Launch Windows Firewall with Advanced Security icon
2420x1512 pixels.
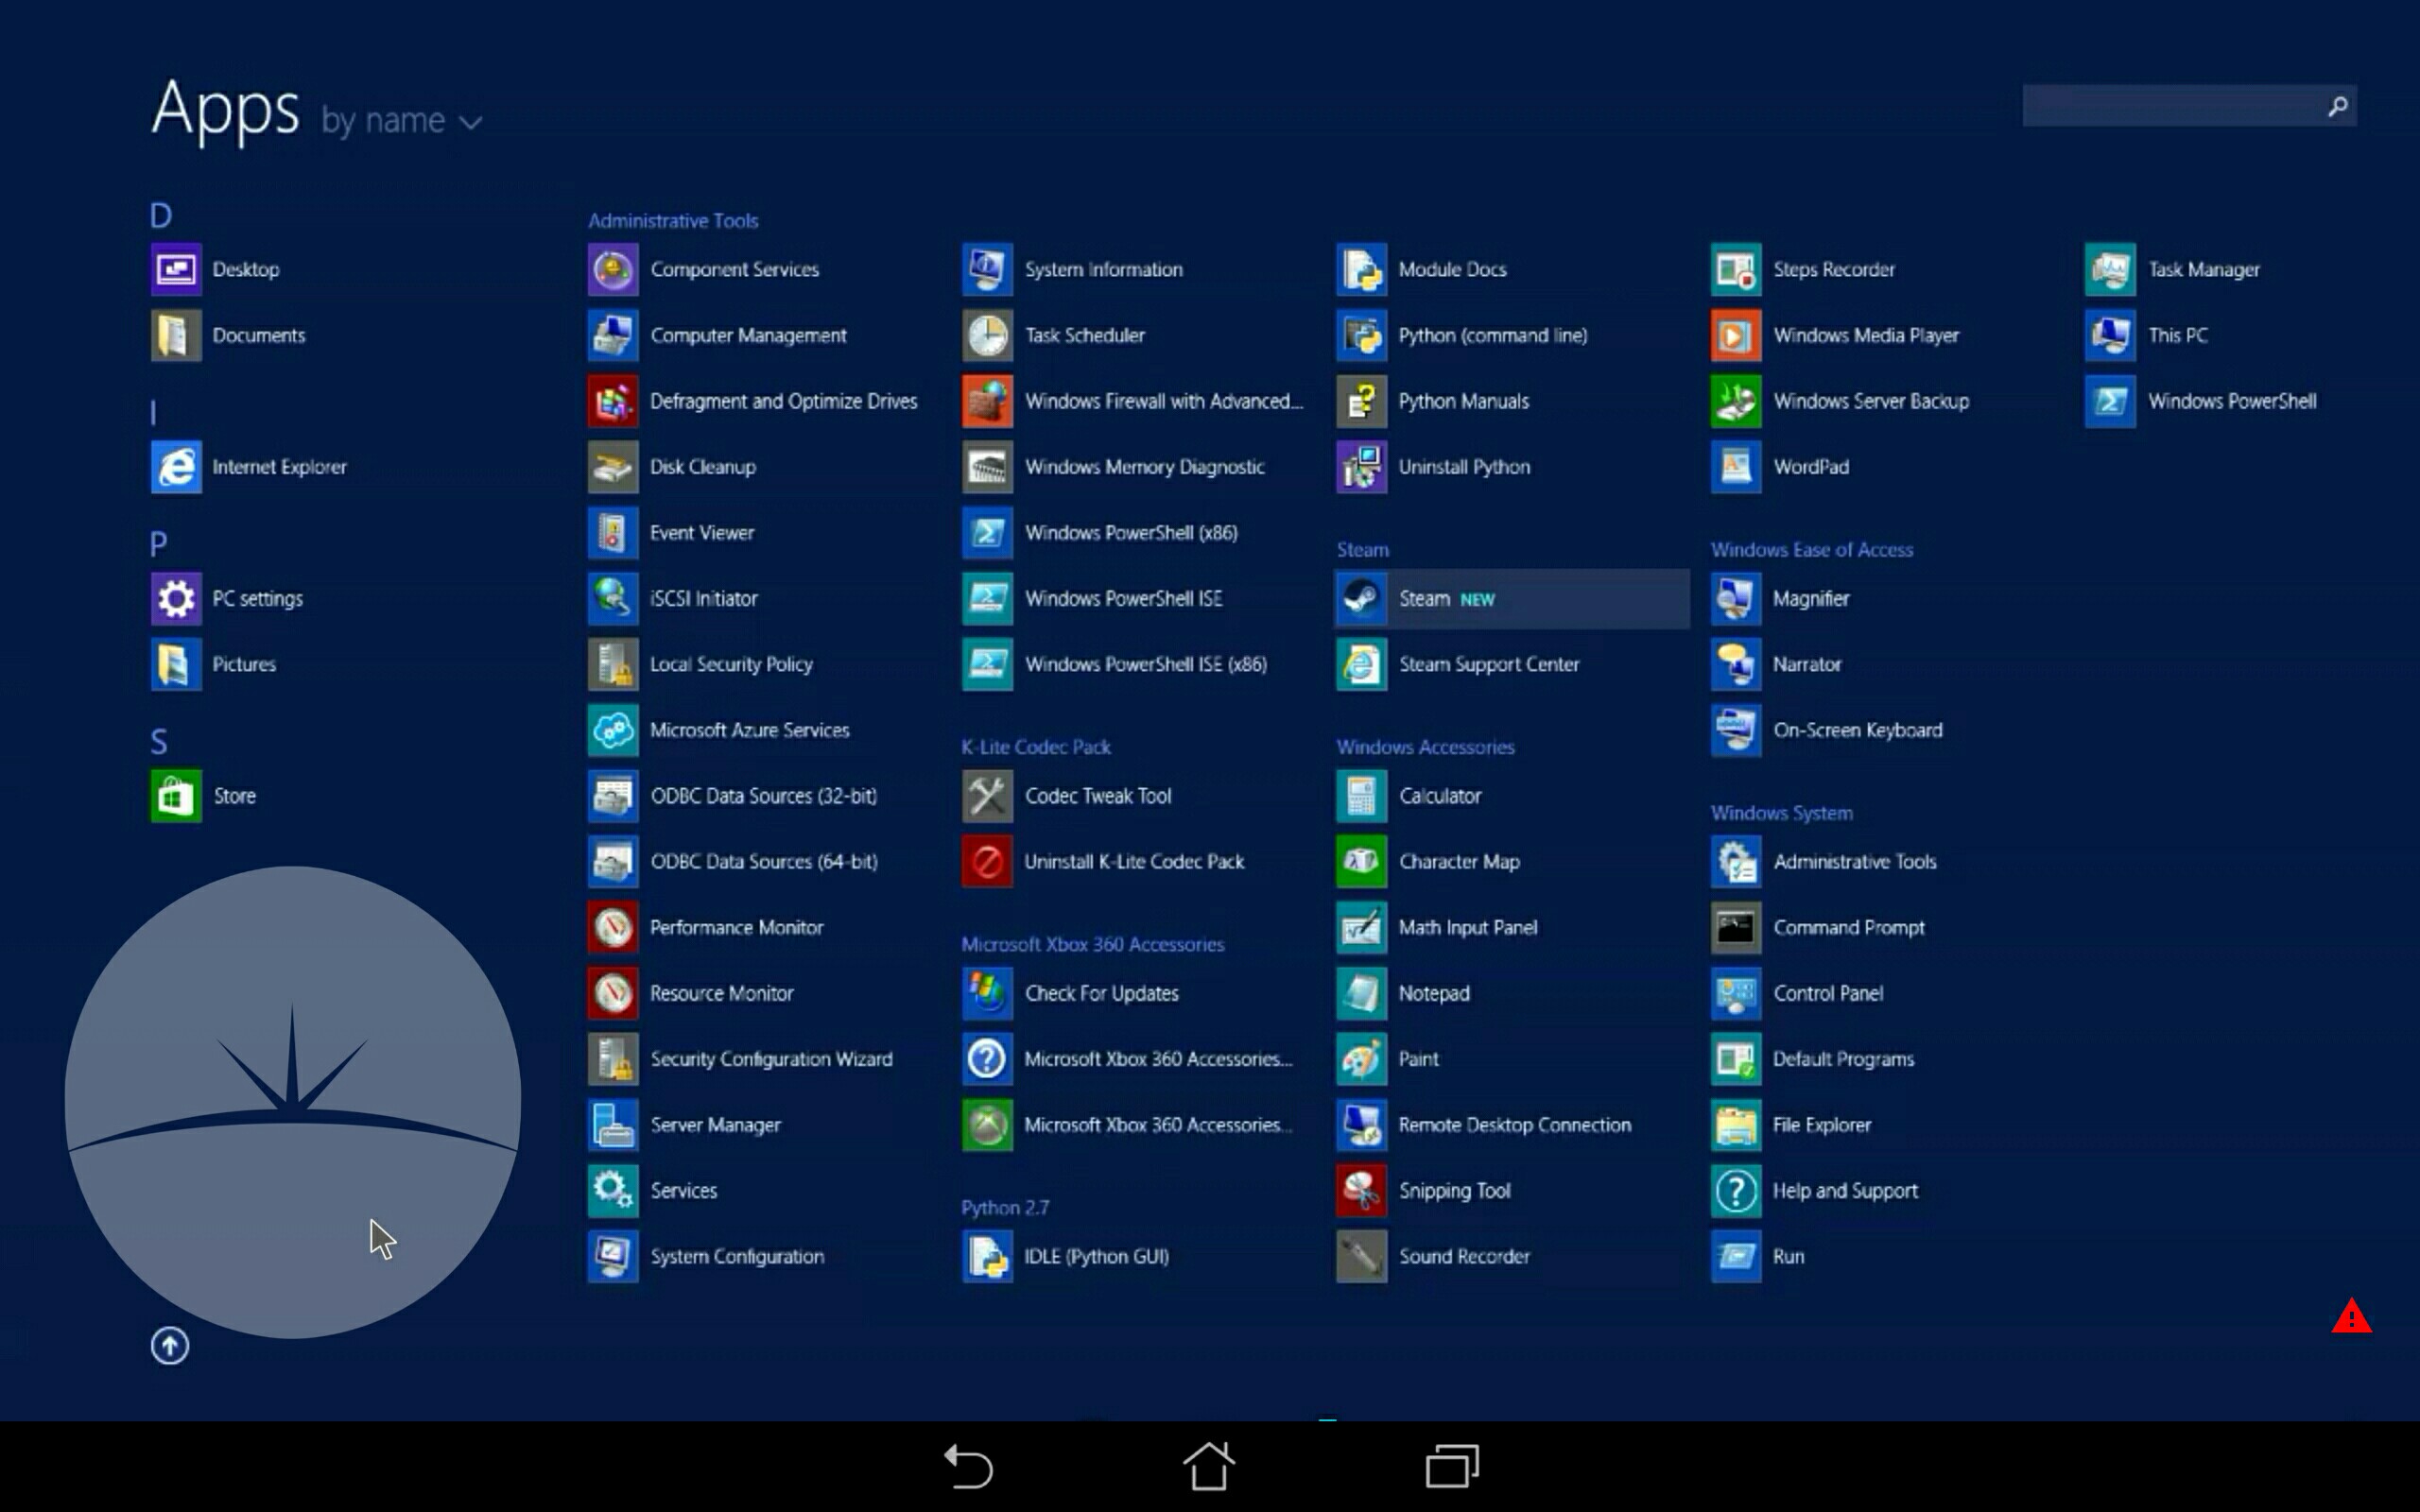(x=987, y=401)
